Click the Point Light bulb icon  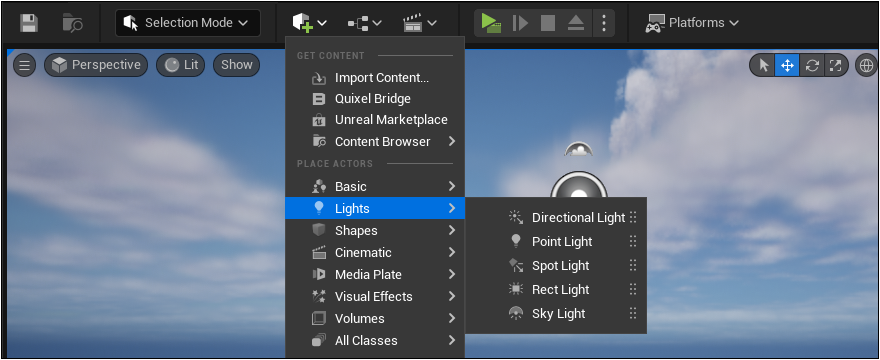(x=515, y=241)
